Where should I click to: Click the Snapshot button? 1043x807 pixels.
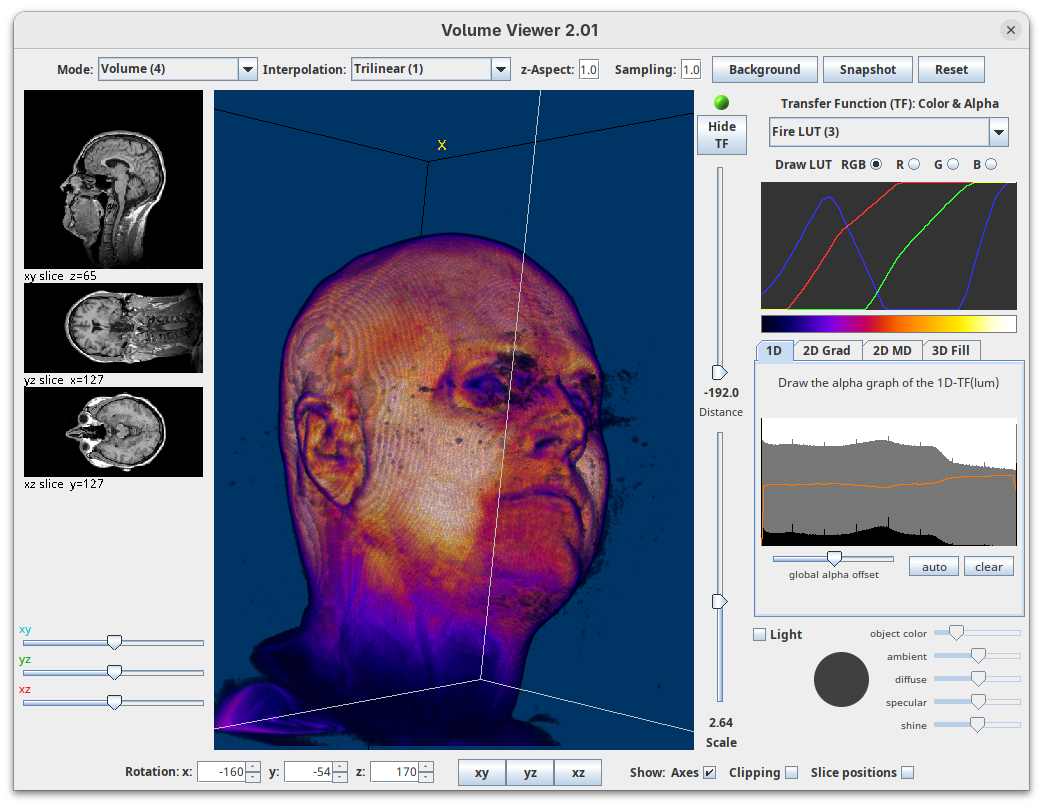point(867,69)
